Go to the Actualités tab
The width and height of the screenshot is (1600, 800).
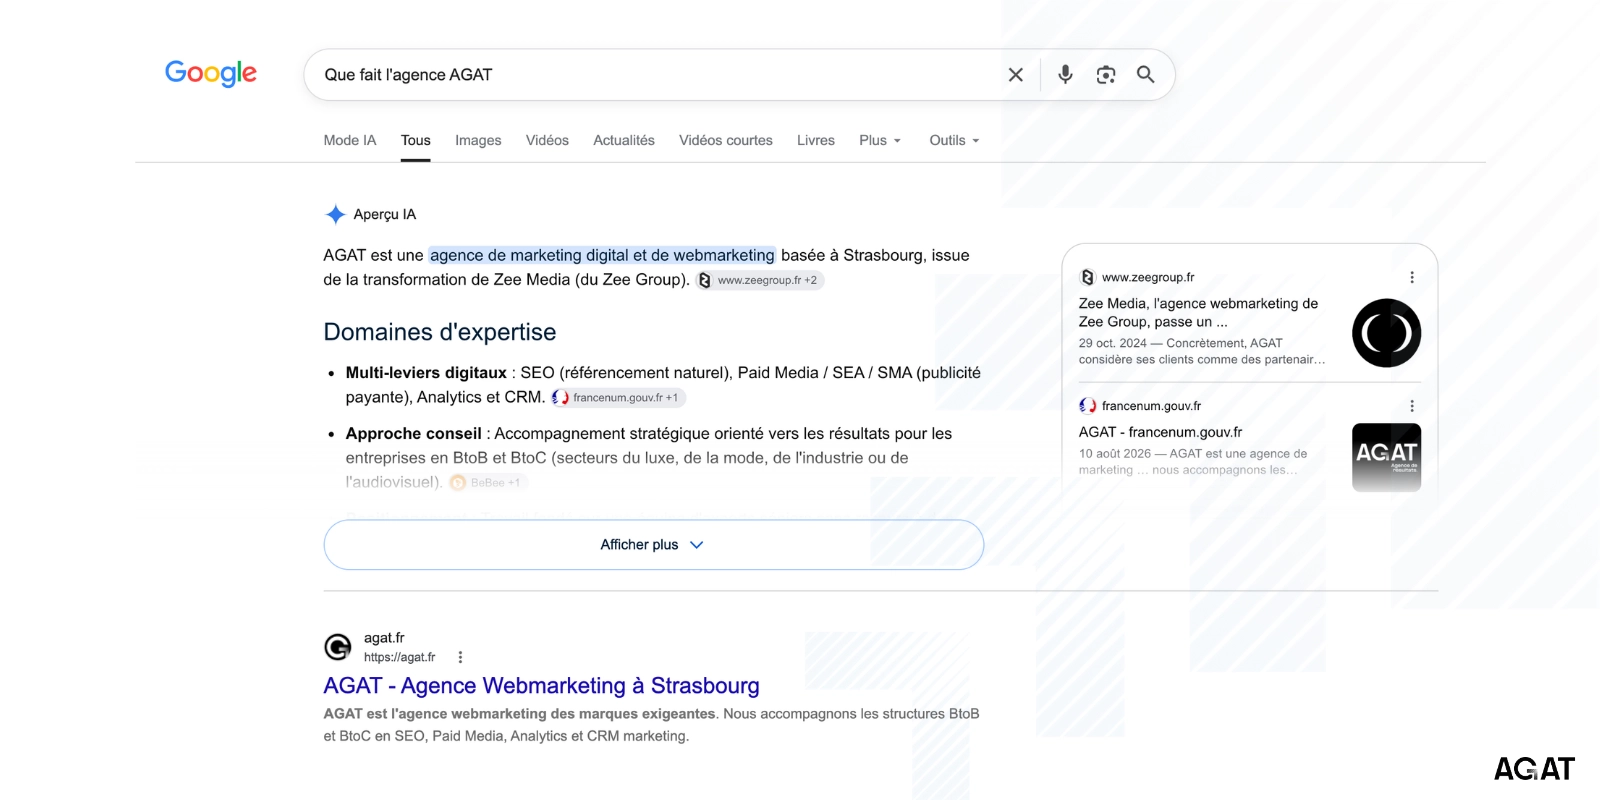(x=624, y=140)
